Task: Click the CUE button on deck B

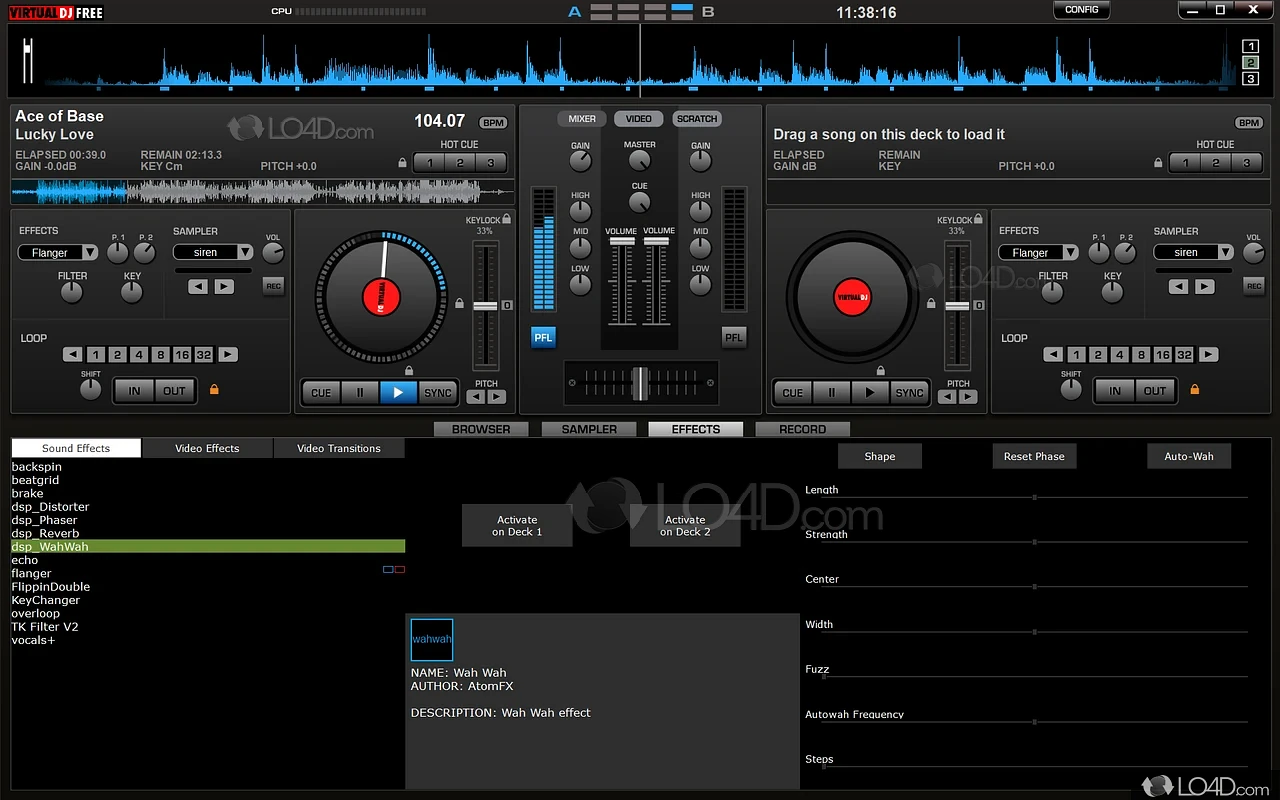Action: click(x=793, y=393)
